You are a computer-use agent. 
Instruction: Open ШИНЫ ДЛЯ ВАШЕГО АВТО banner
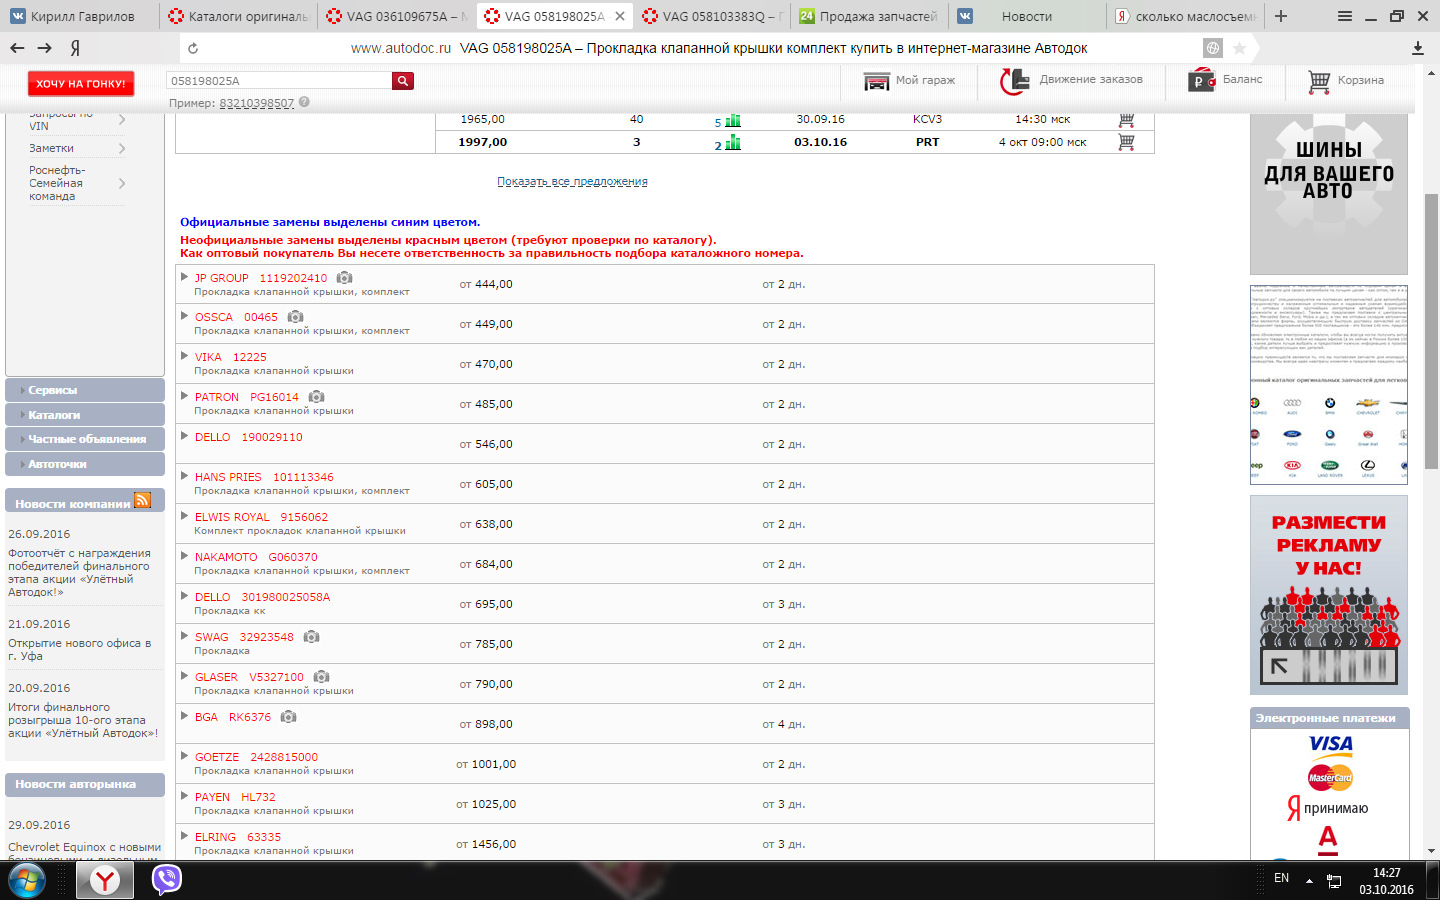click(1329, 193)
